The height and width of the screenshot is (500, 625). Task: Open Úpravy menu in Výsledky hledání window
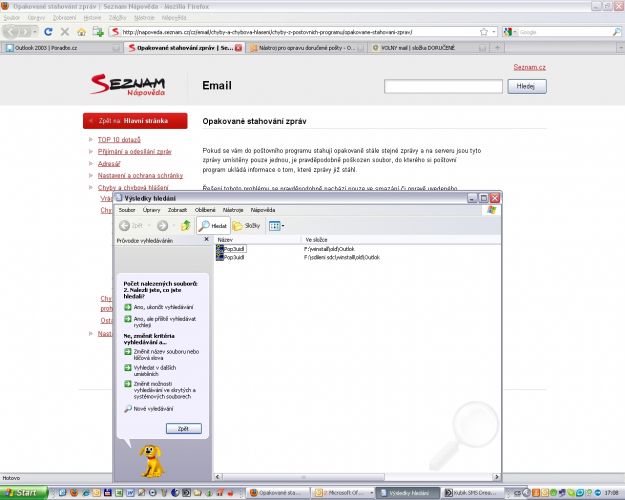(x=151, y=210)
